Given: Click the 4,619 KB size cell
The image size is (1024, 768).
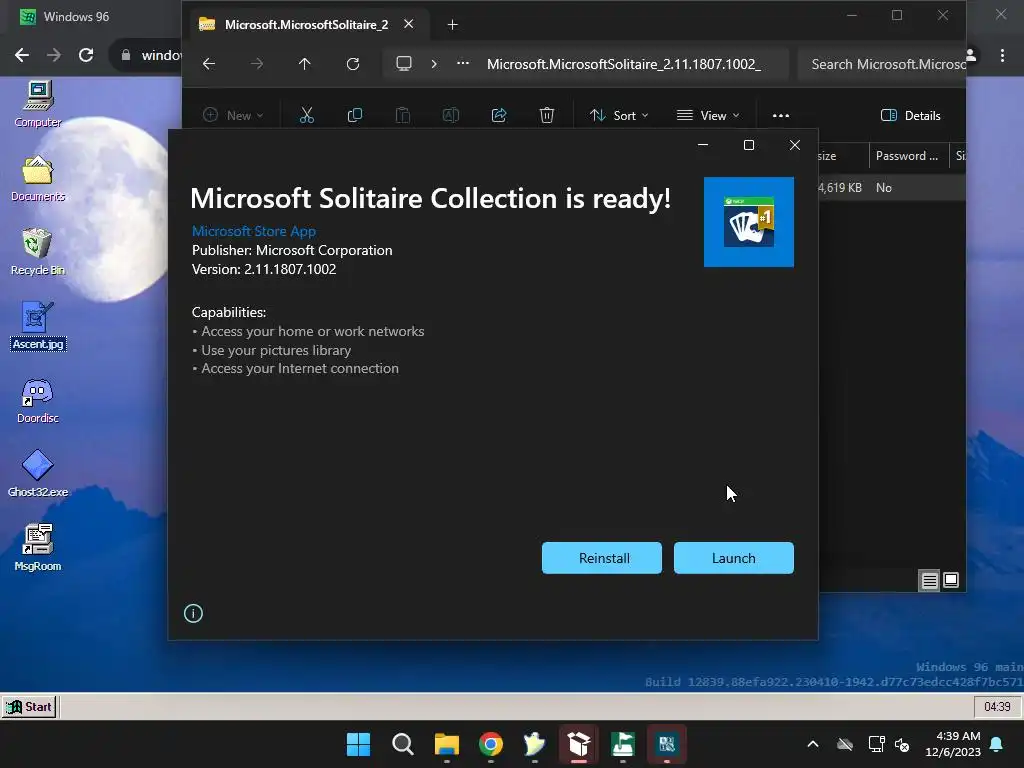Looking at the screenshot, I should click(x=840, y=188).
